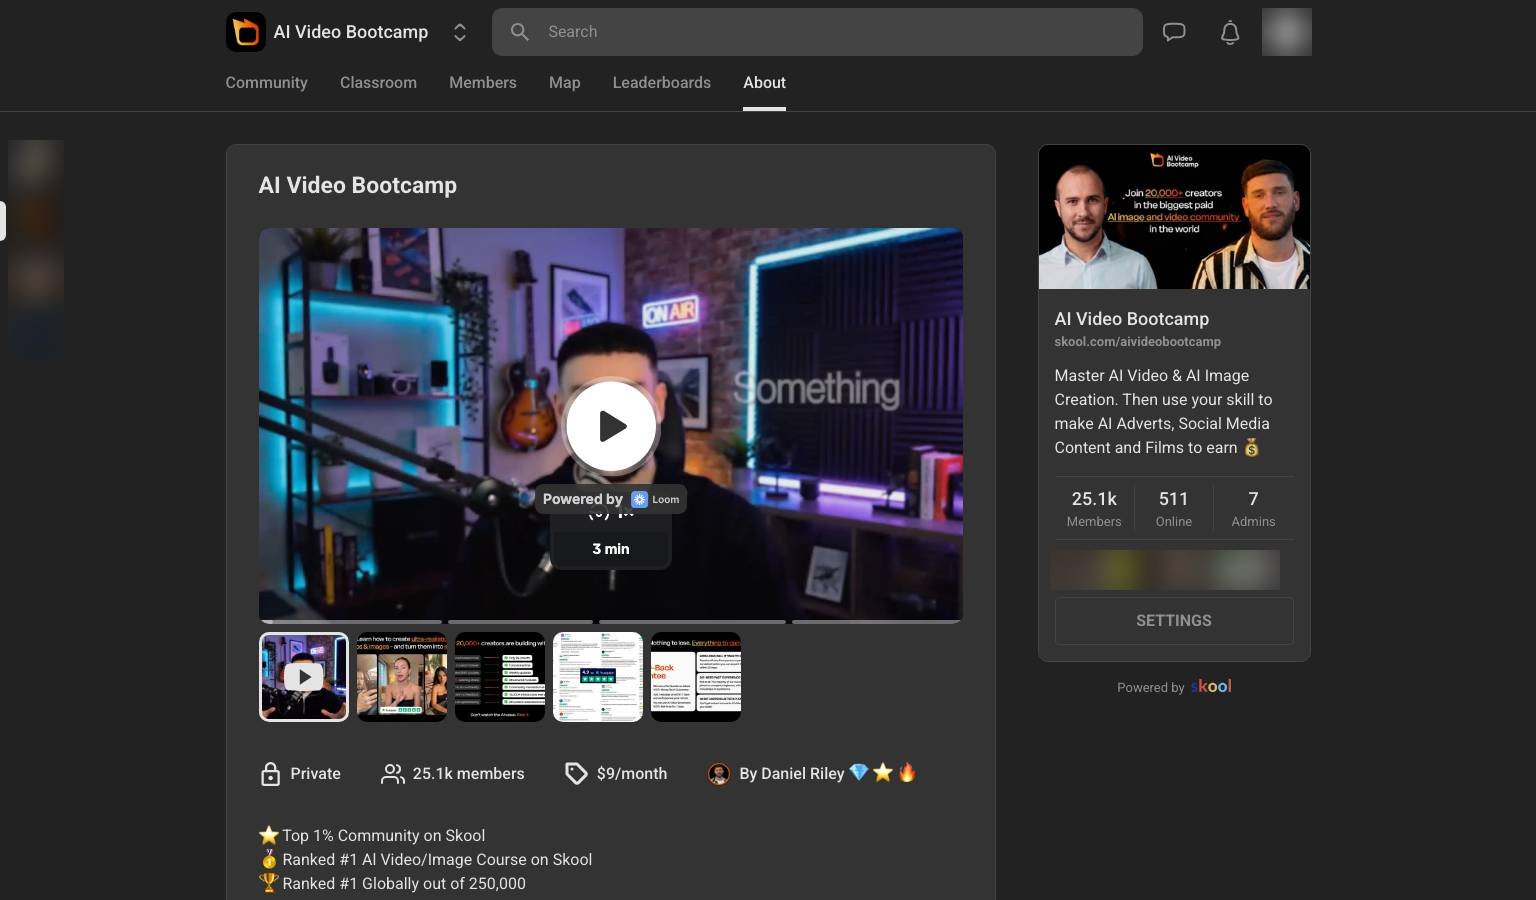
Task: Play the intro video
Action: pos(611,426)
